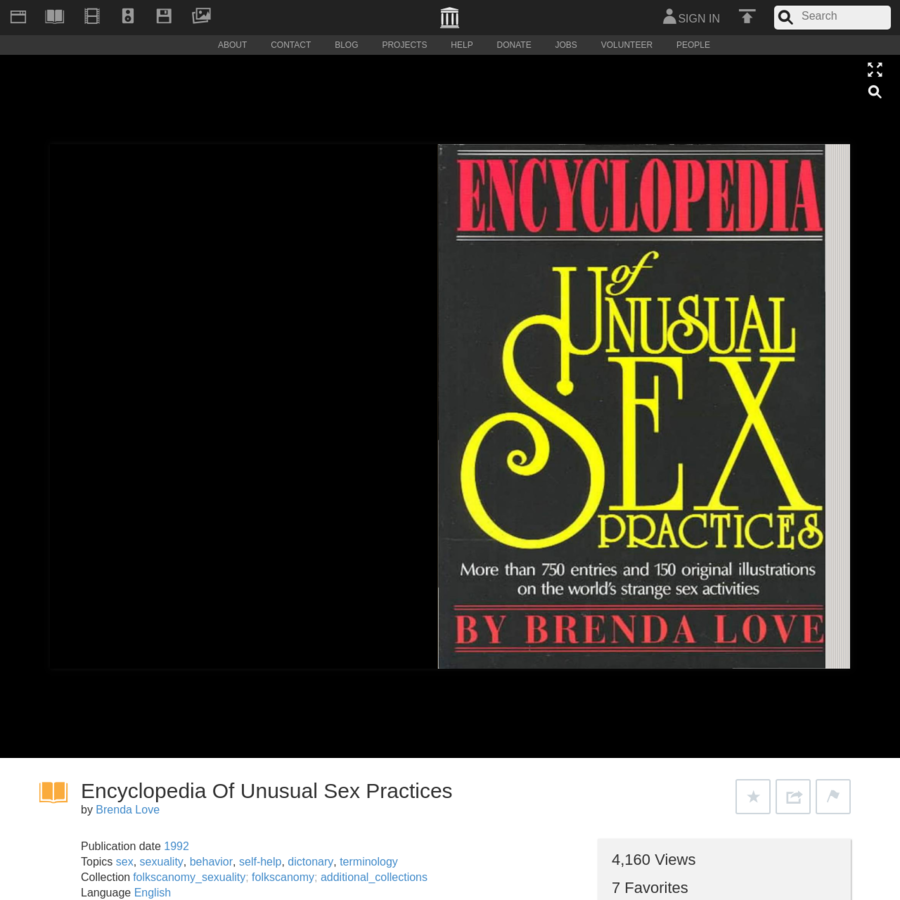Open the Images icon in top bar

[x=201, y=15]
